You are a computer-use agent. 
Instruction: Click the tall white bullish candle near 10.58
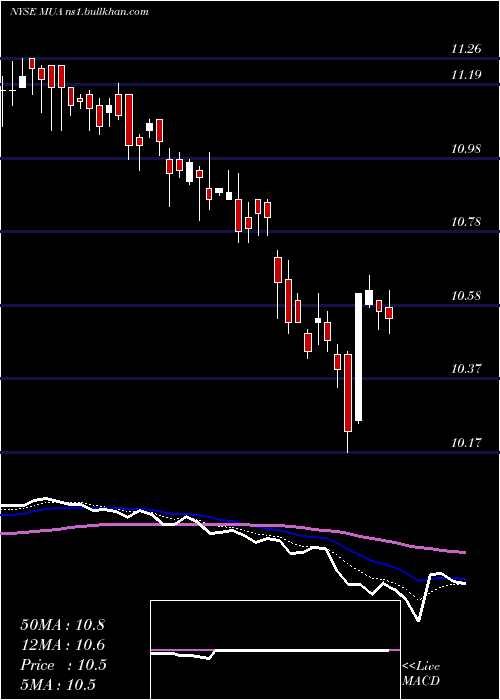click(x=358, y=357)
